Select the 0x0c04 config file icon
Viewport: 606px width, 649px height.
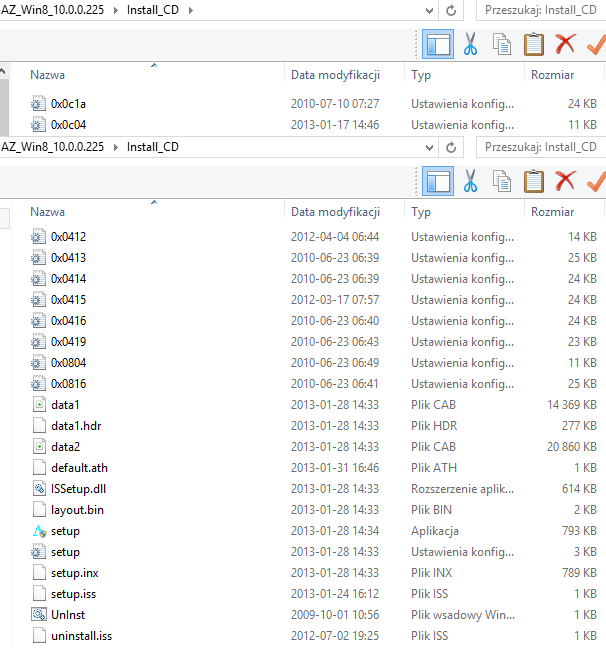click(x=38, y=125)
